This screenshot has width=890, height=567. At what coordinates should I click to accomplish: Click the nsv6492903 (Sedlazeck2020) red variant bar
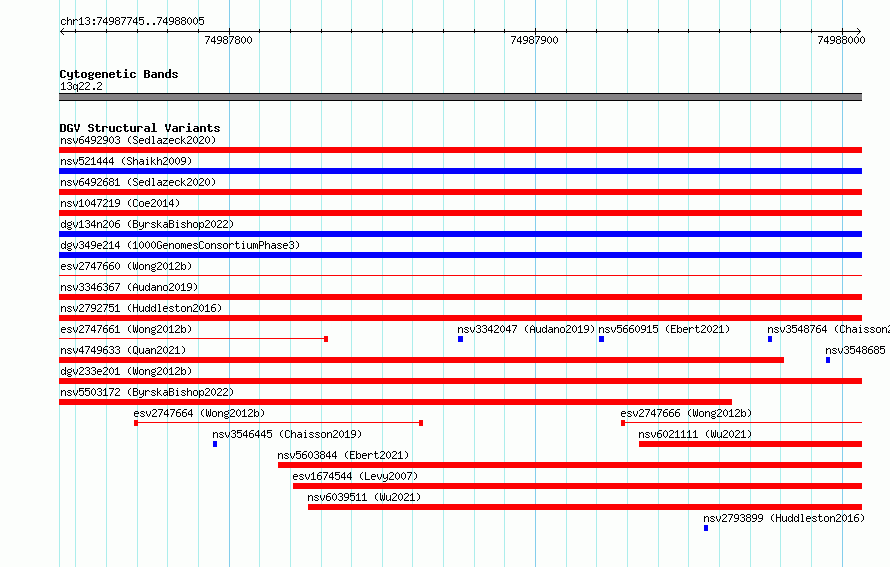point(460,150)
